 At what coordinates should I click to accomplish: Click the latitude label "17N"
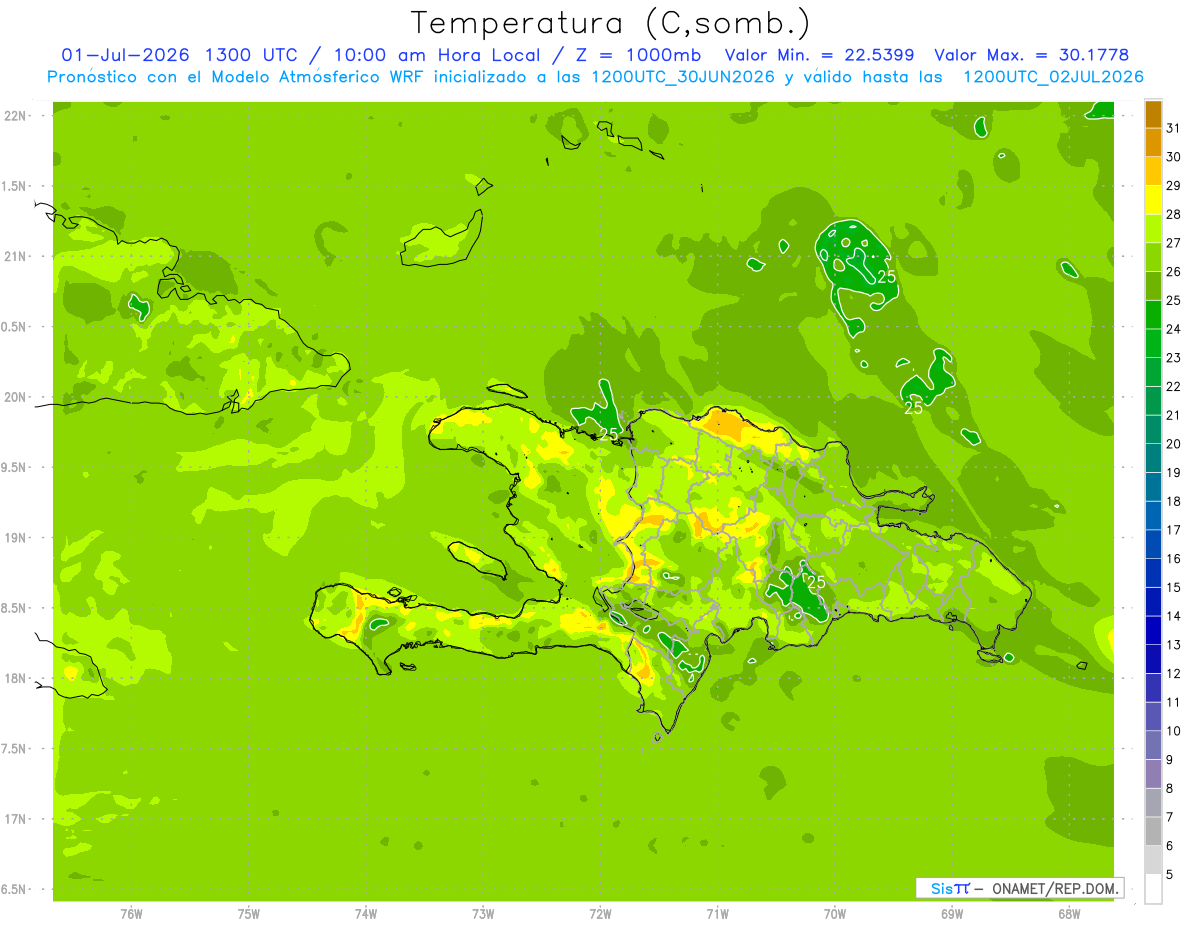coord(15,819)
